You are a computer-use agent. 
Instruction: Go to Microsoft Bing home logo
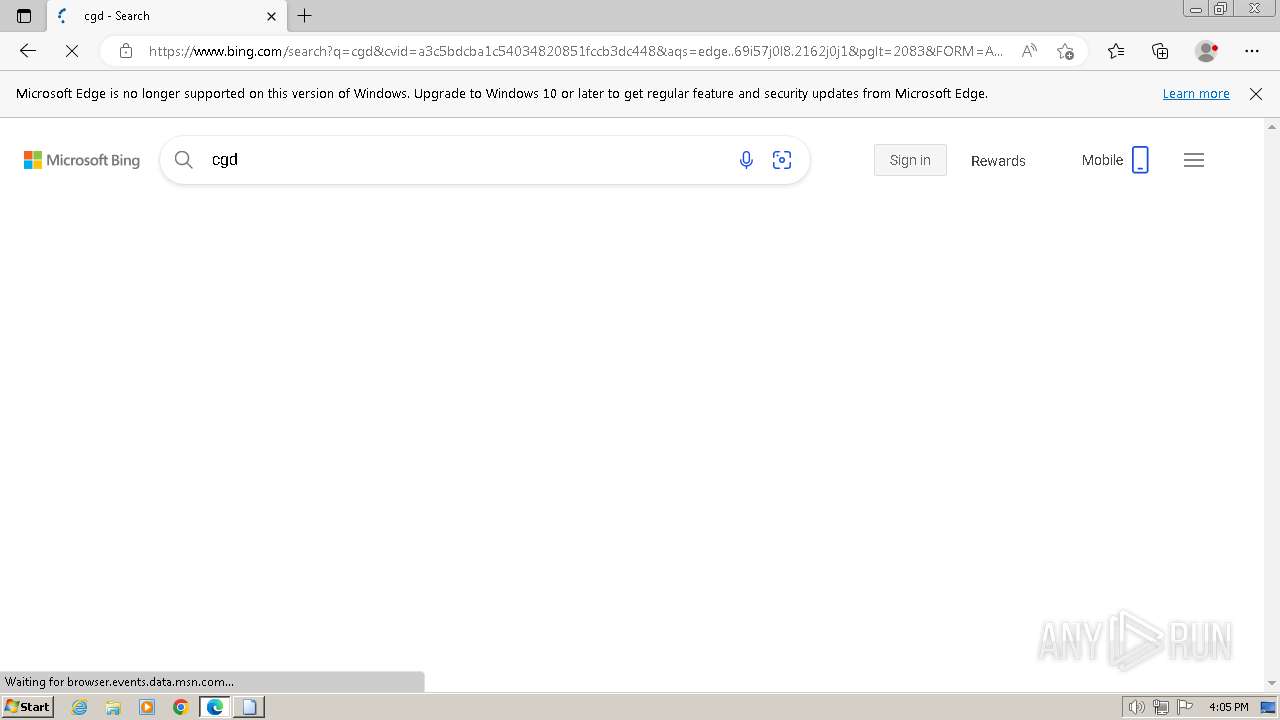click(x=82, y=160)
